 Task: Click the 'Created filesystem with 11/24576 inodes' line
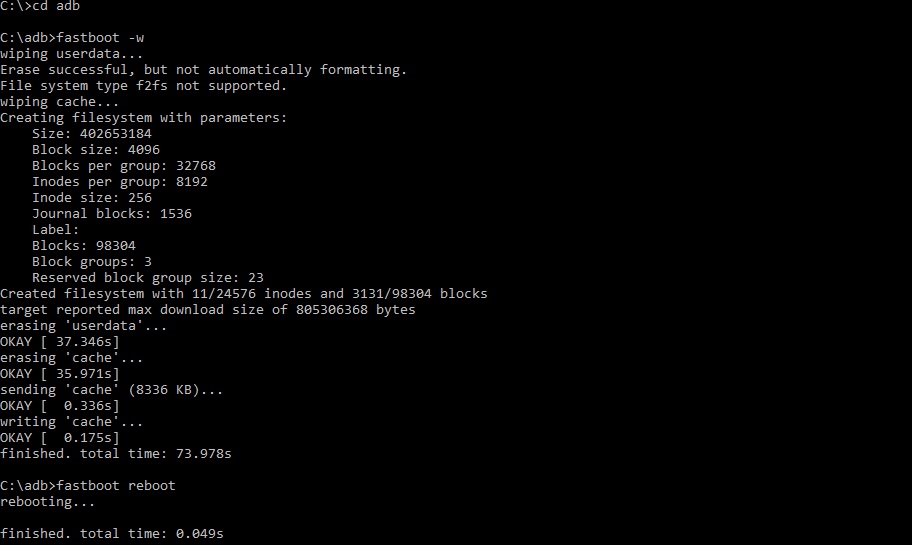(x=244, y=294)
